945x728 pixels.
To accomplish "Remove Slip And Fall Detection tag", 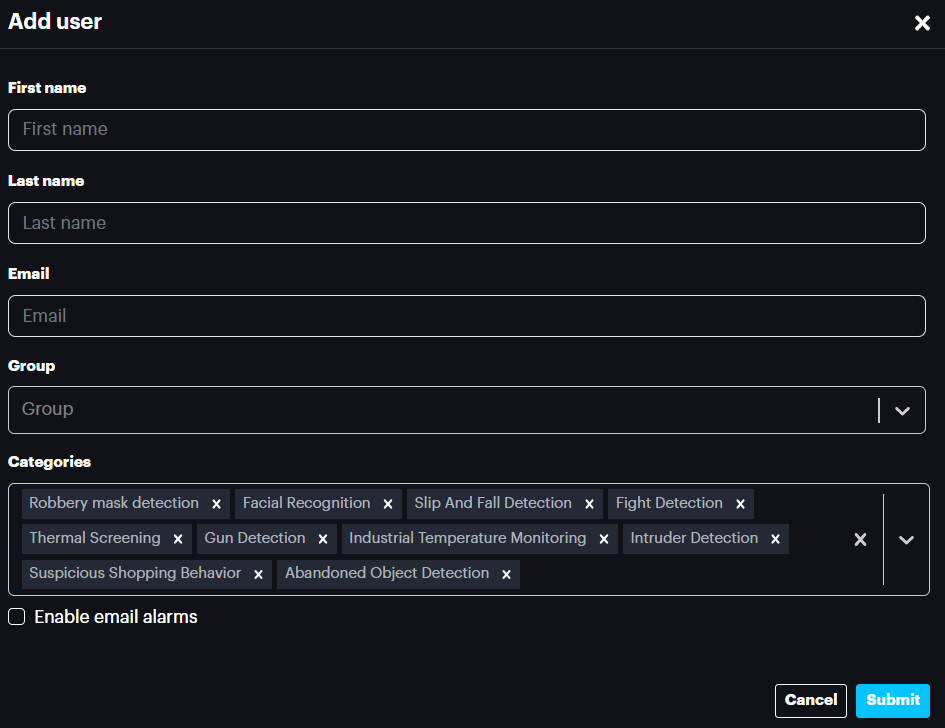I will click(589, 504).
